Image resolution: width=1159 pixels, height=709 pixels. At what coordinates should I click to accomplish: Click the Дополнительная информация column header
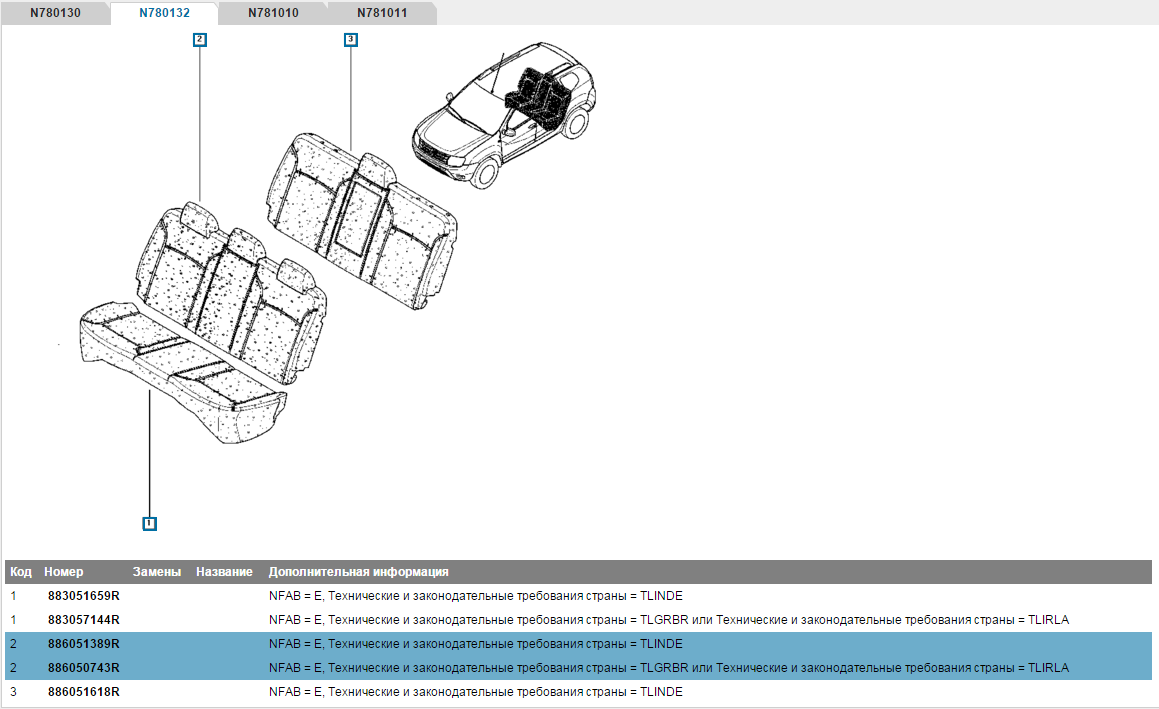[x=358, y=572]
